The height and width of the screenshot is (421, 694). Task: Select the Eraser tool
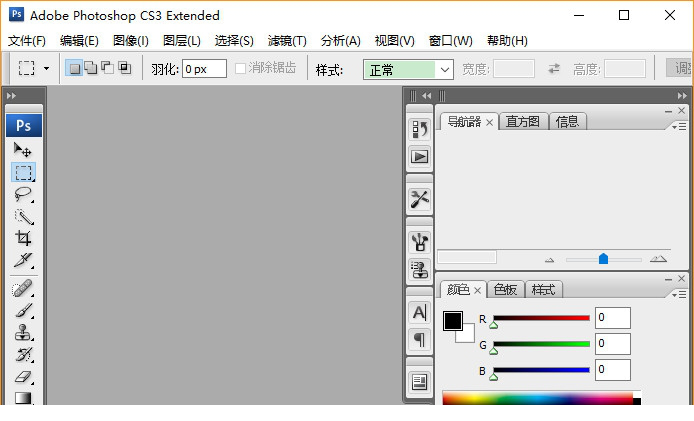coord(23,377)
